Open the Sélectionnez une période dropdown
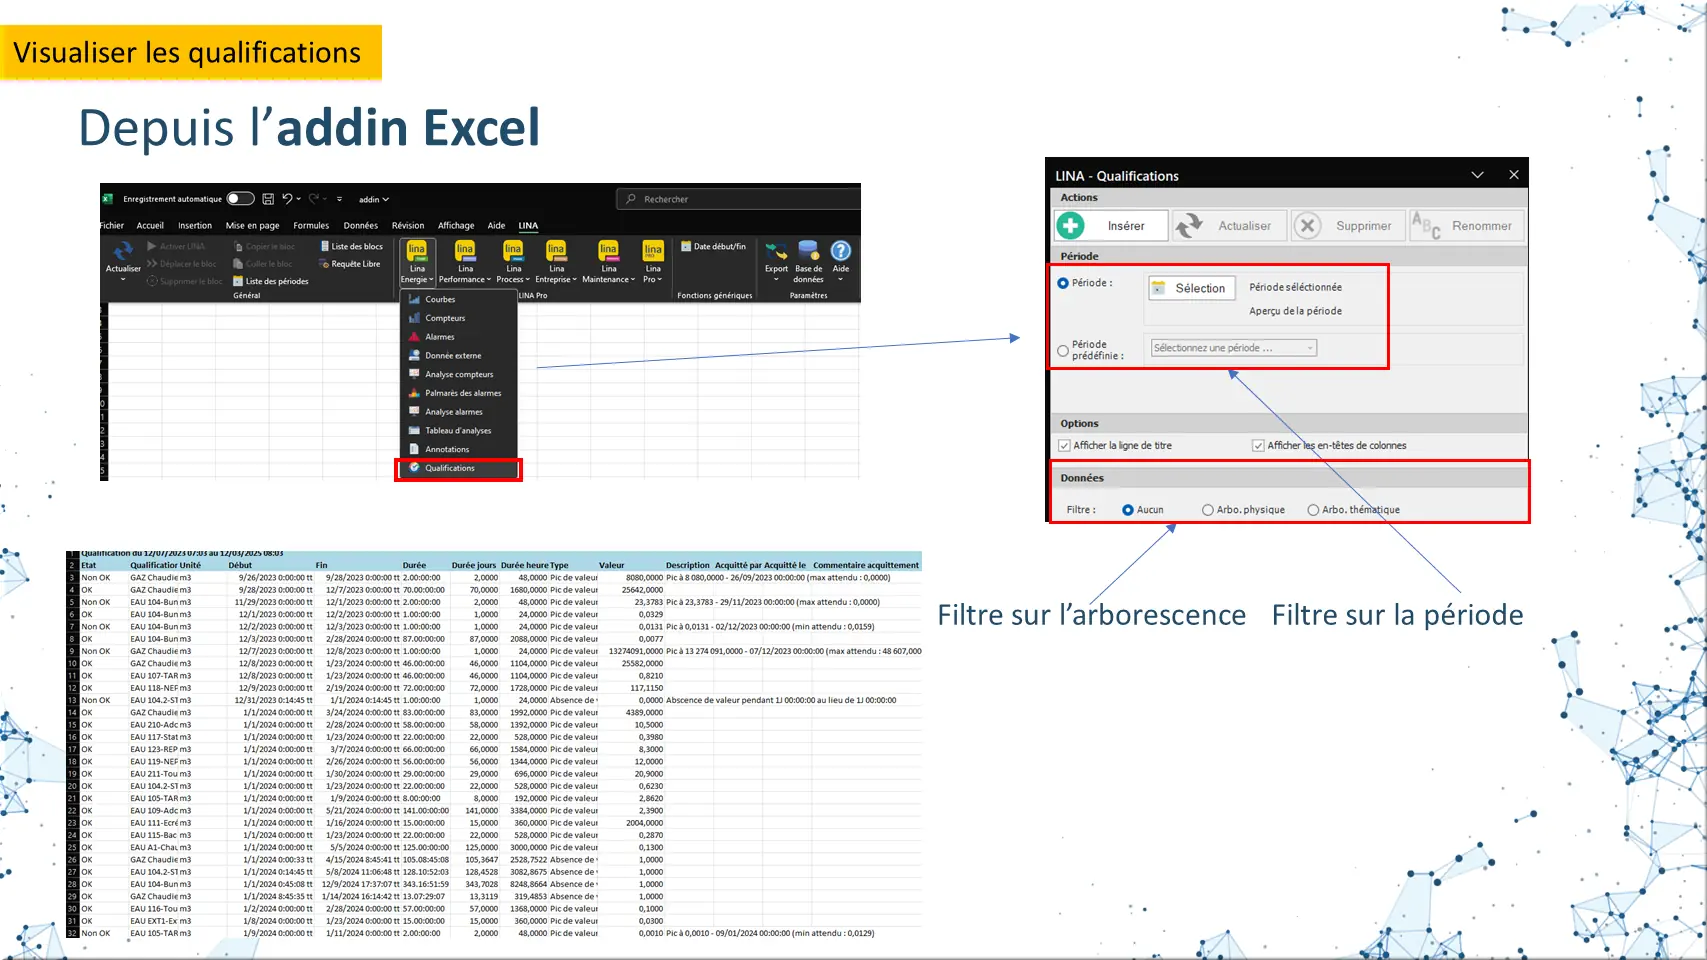 click(x=1234, y=348)
